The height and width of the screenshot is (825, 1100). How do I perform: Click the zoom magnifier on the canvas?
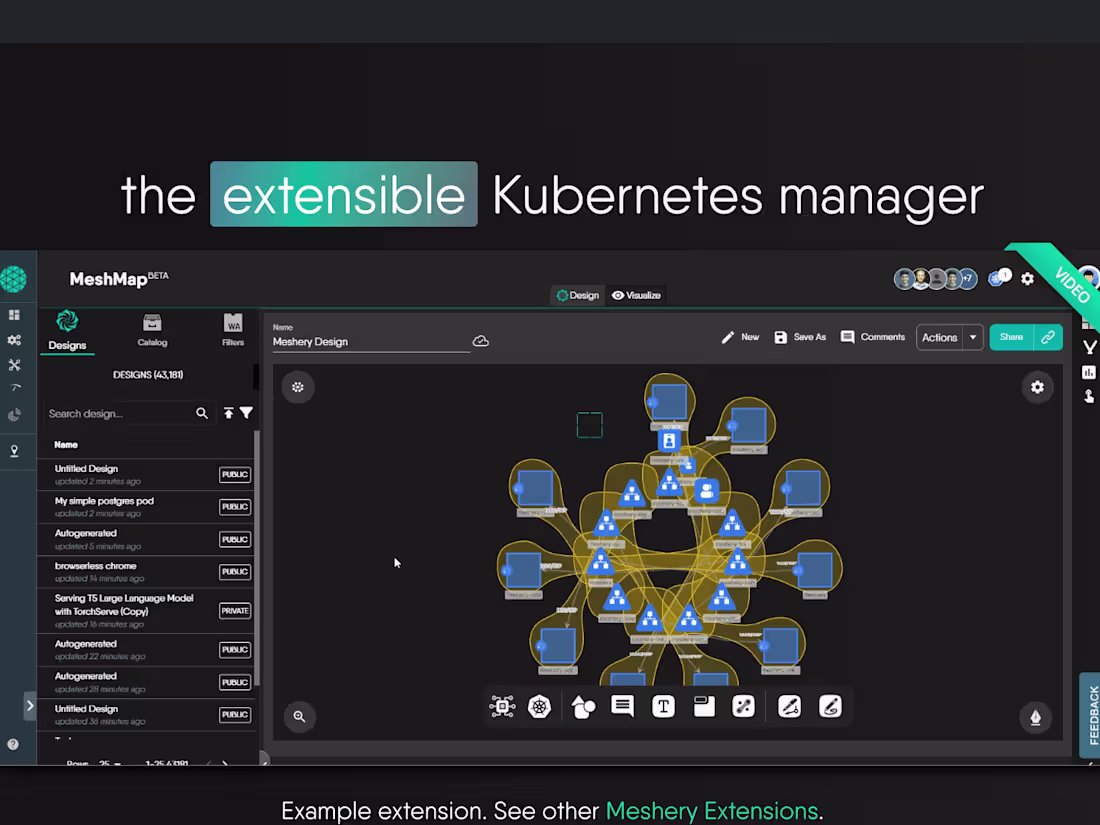tap(299, 716)
